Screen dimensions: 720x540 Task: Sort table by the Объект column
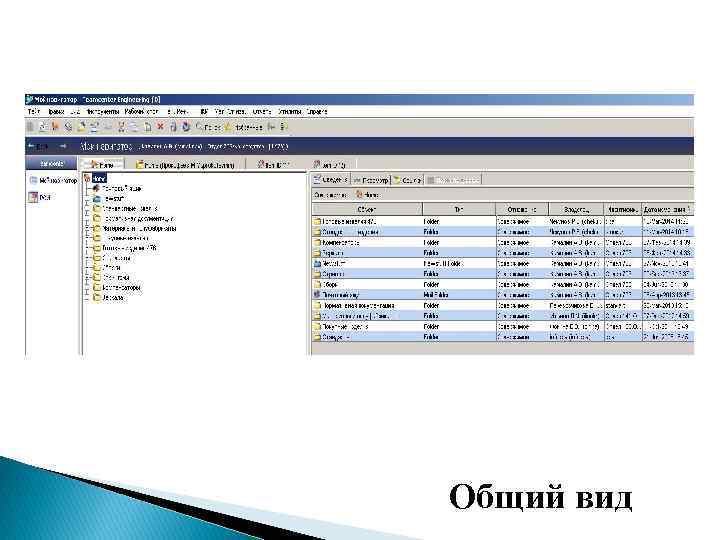(x=366, y=209)
